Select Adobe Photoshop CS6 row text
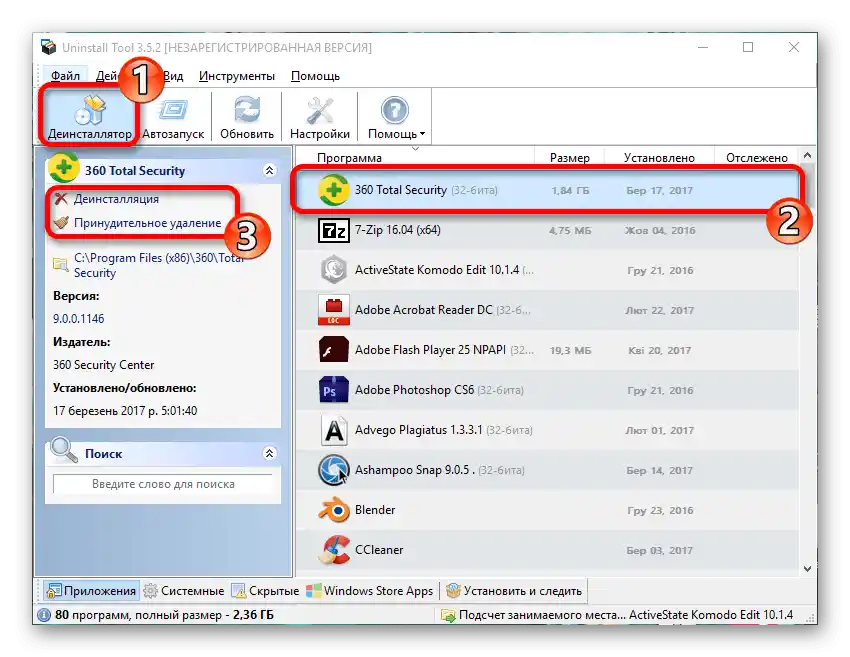This screenshot has height=657, width=850. click(414, 390)
